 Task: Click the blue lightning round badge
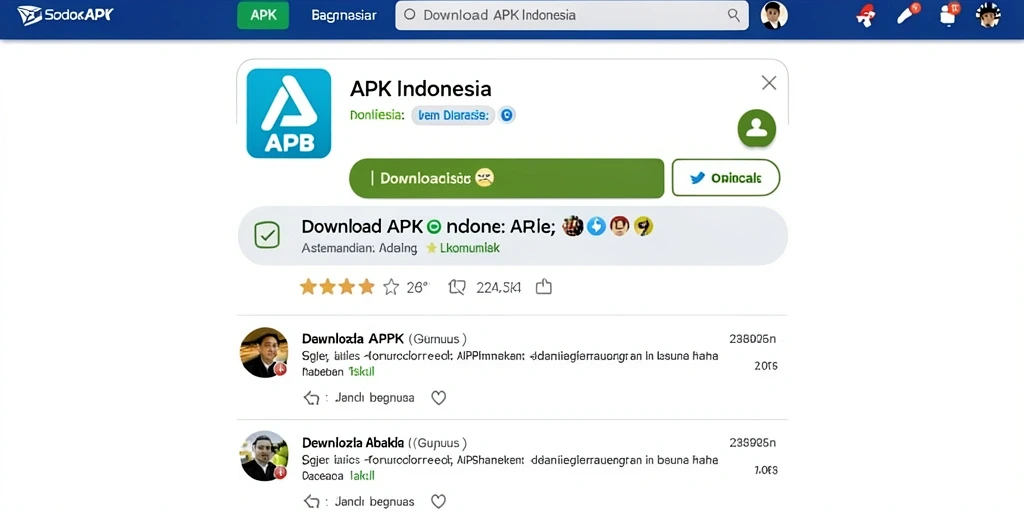[596, 226]
